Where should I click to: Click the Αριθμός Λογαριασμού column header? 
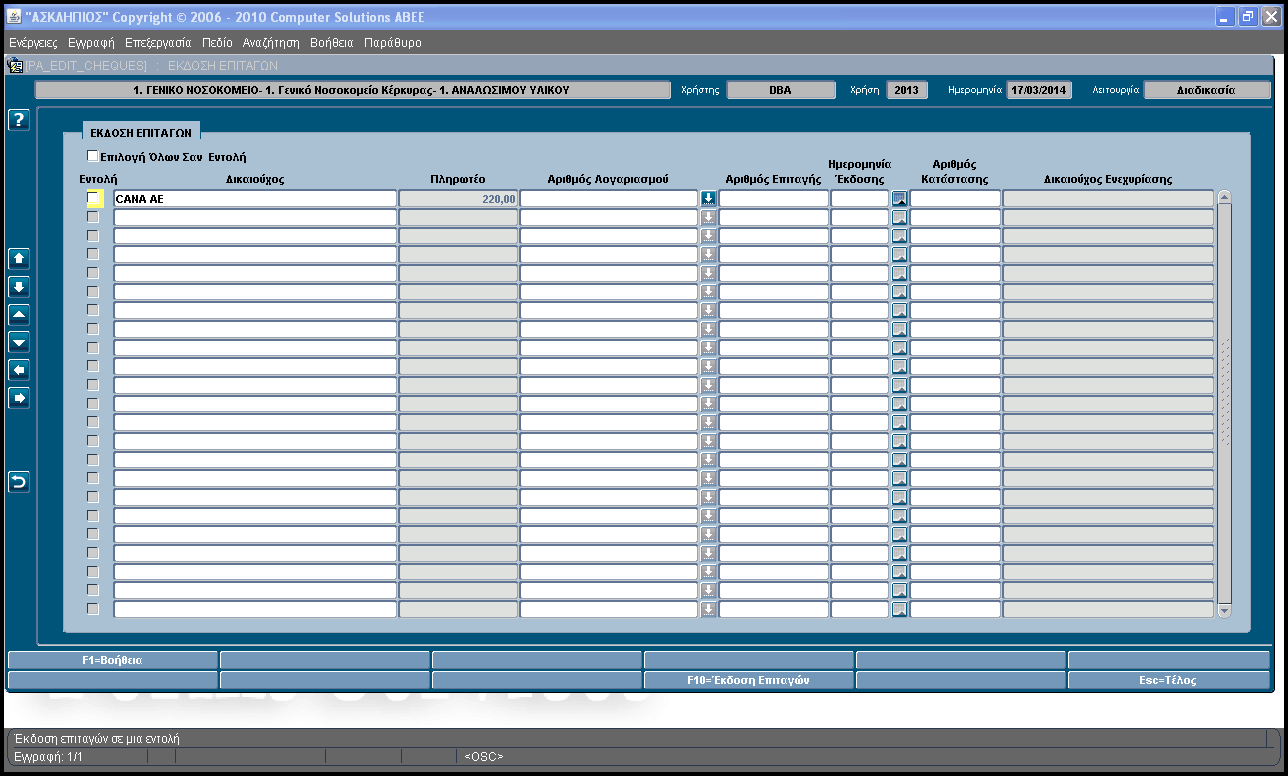pyautogui.click(x=608, y=179)
